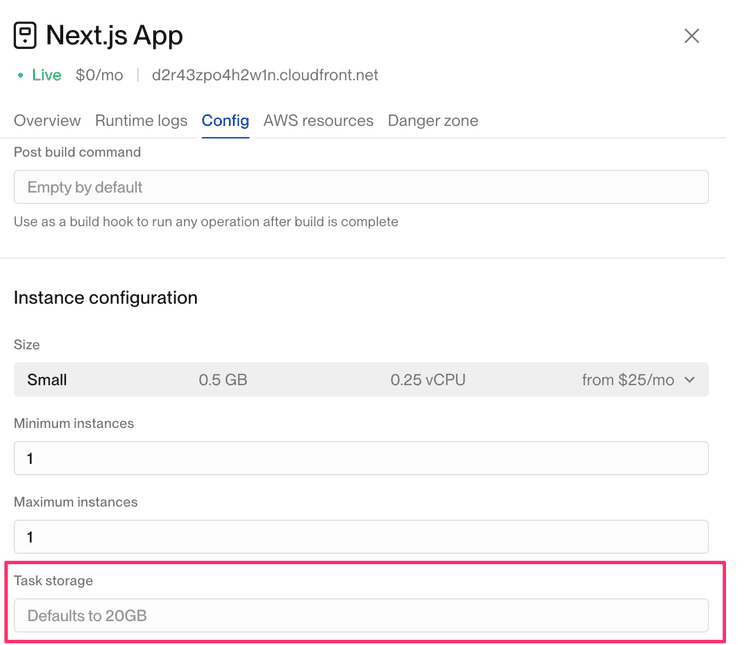
Task: Click the Maximum instances input field
Action: click(x=361, y=537)
